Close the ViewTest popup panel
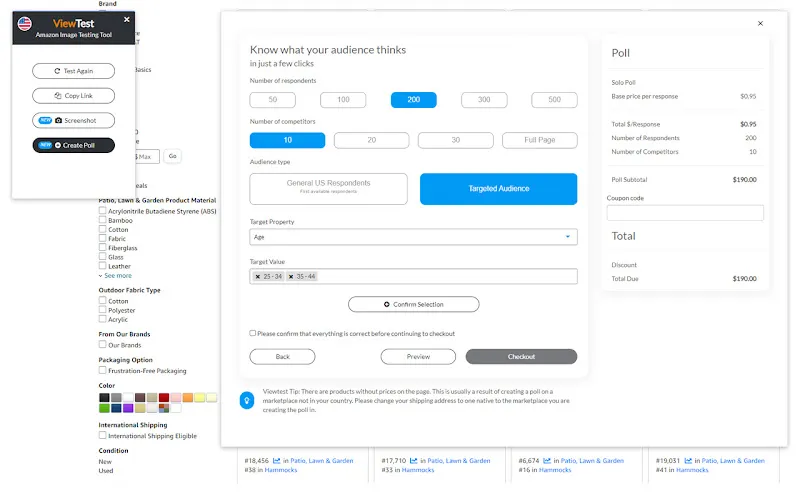800x500 pixels. 126,19
